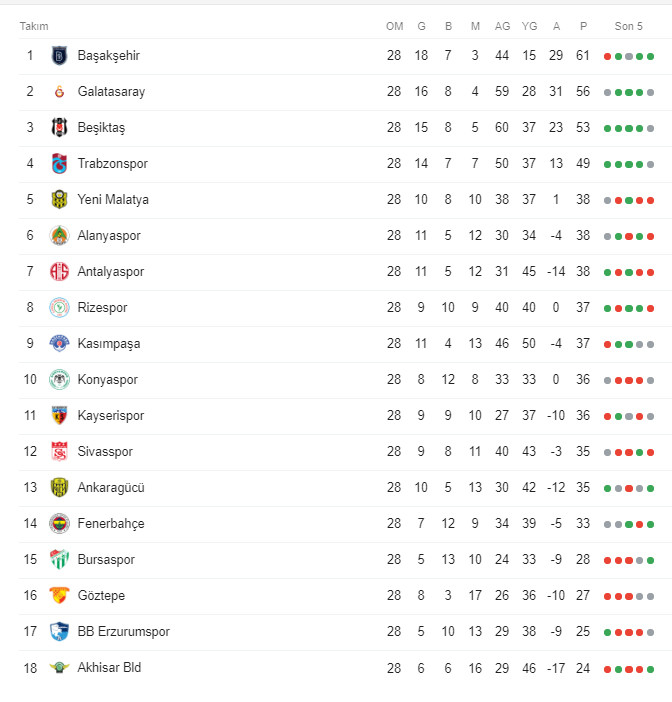Click the Galatasaray club crest
672x702 pixels.
pos(59,92)
